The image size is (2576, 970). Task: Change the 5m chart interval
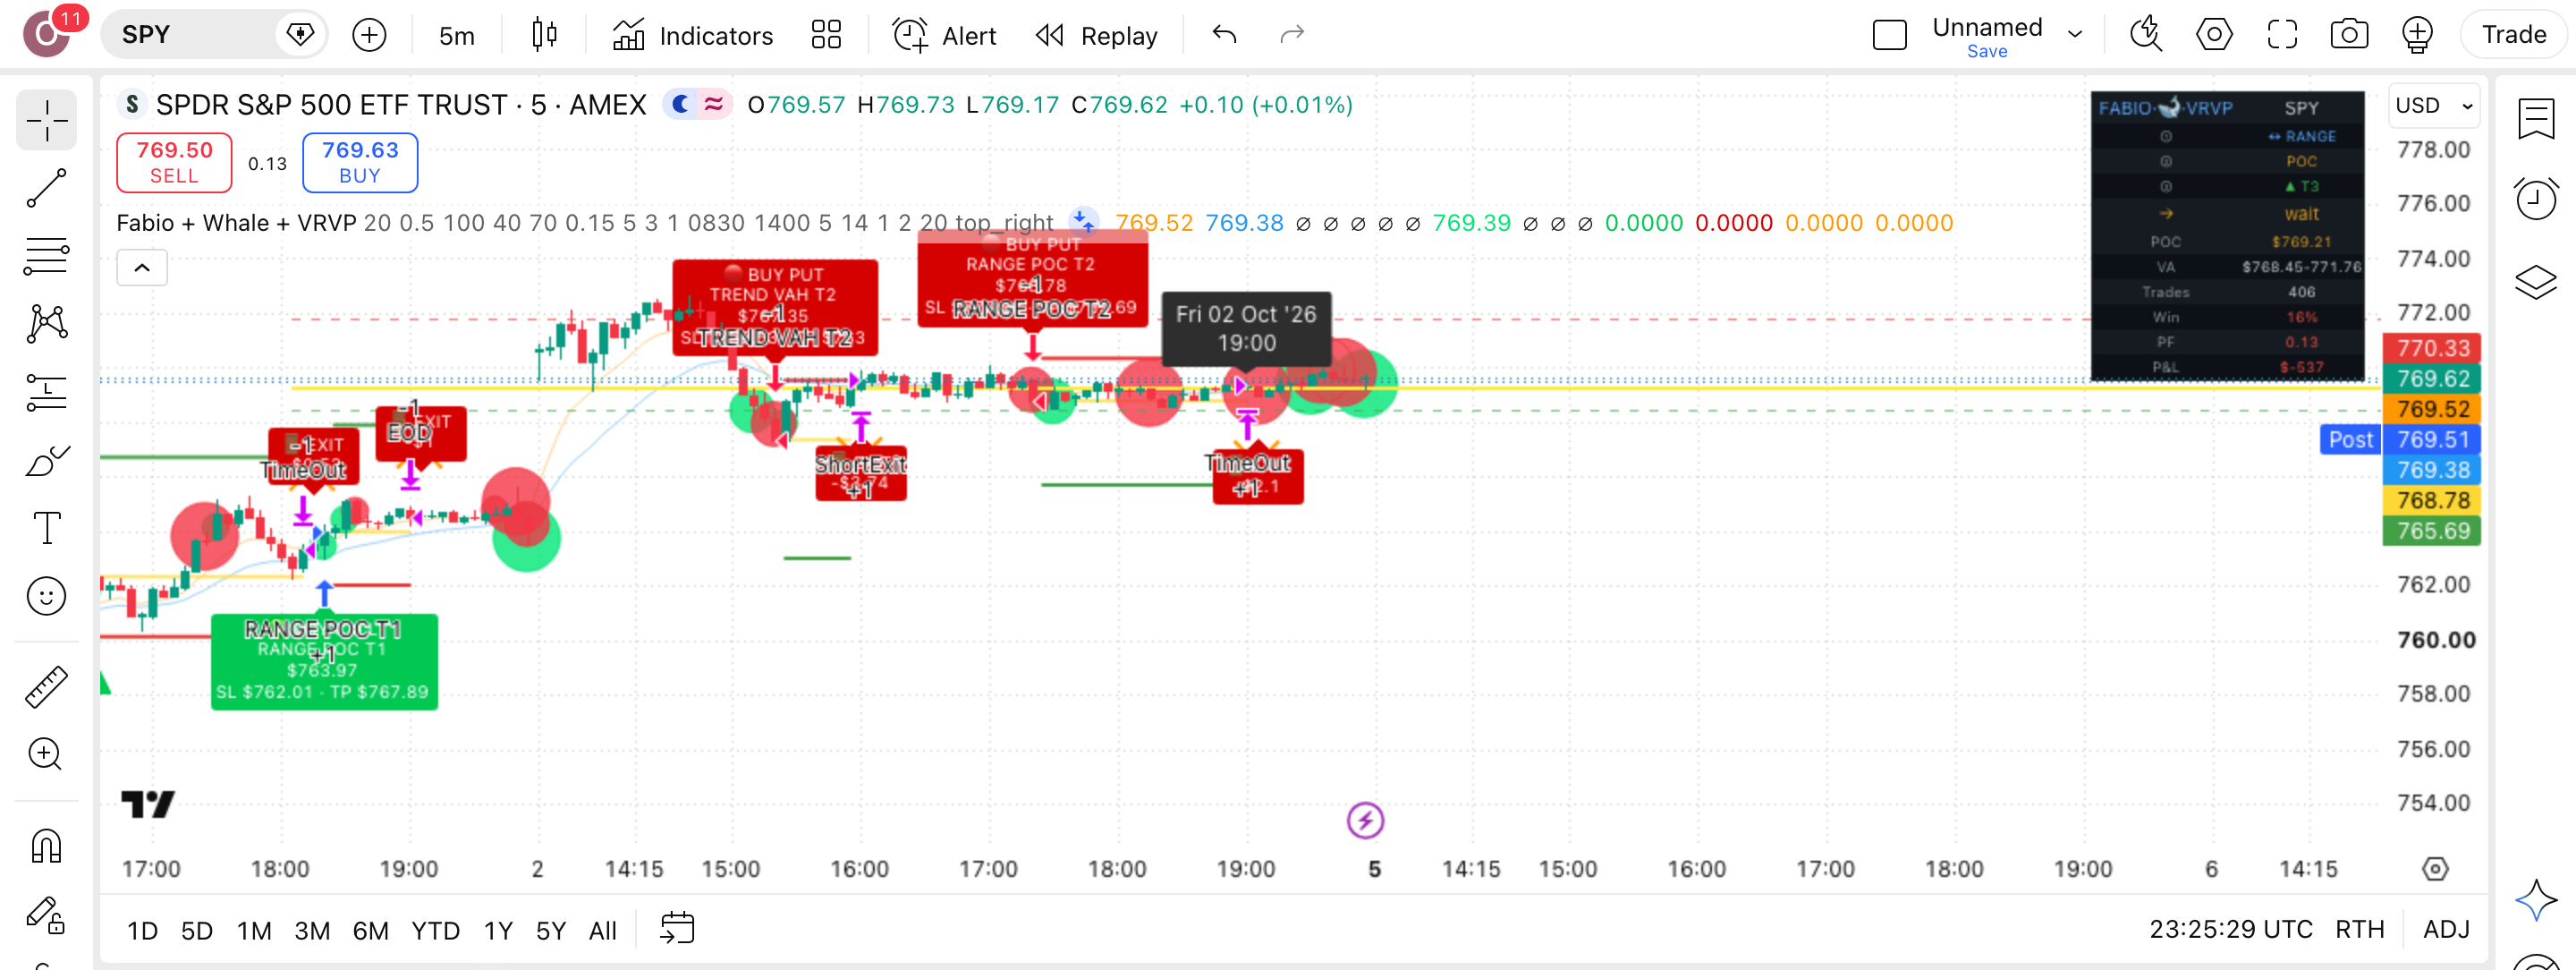point(456,35)
